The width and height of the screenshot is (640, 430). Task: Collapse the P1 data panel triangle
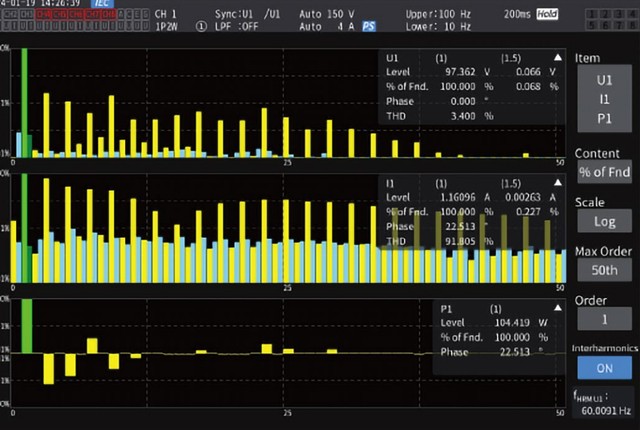[558, 308]
